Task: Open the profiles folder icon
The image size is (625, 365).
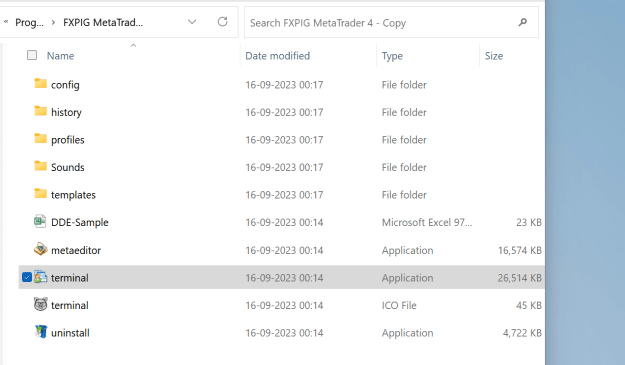Action: click(40, 139)
